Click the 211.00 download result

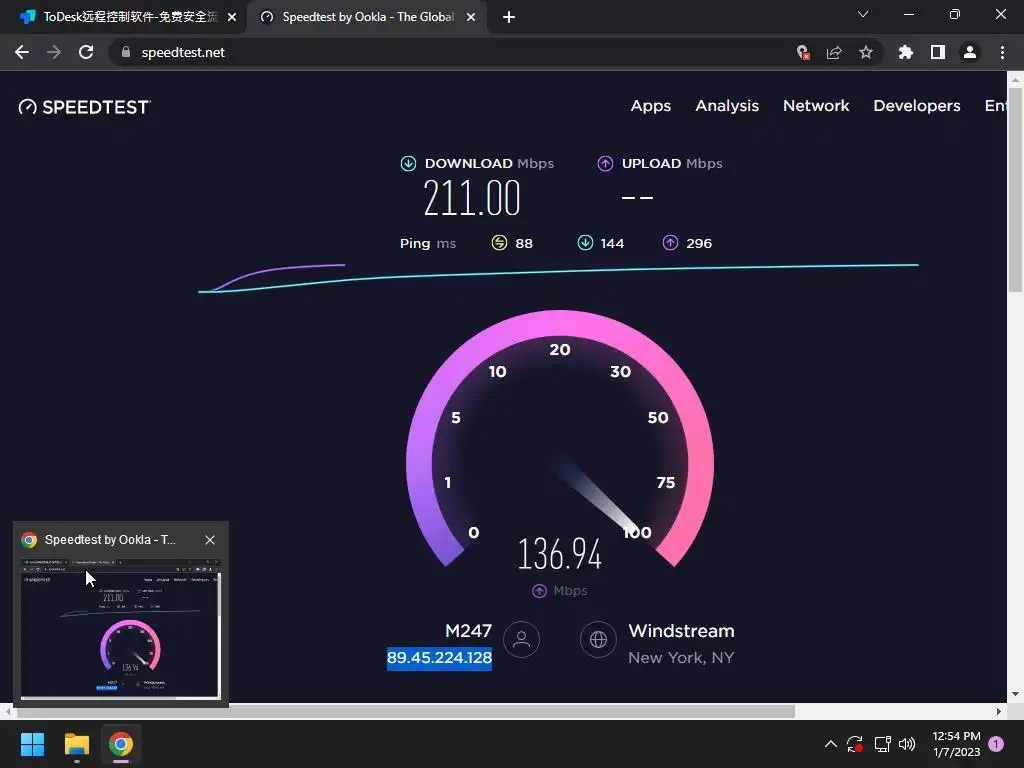coord(472,198)
